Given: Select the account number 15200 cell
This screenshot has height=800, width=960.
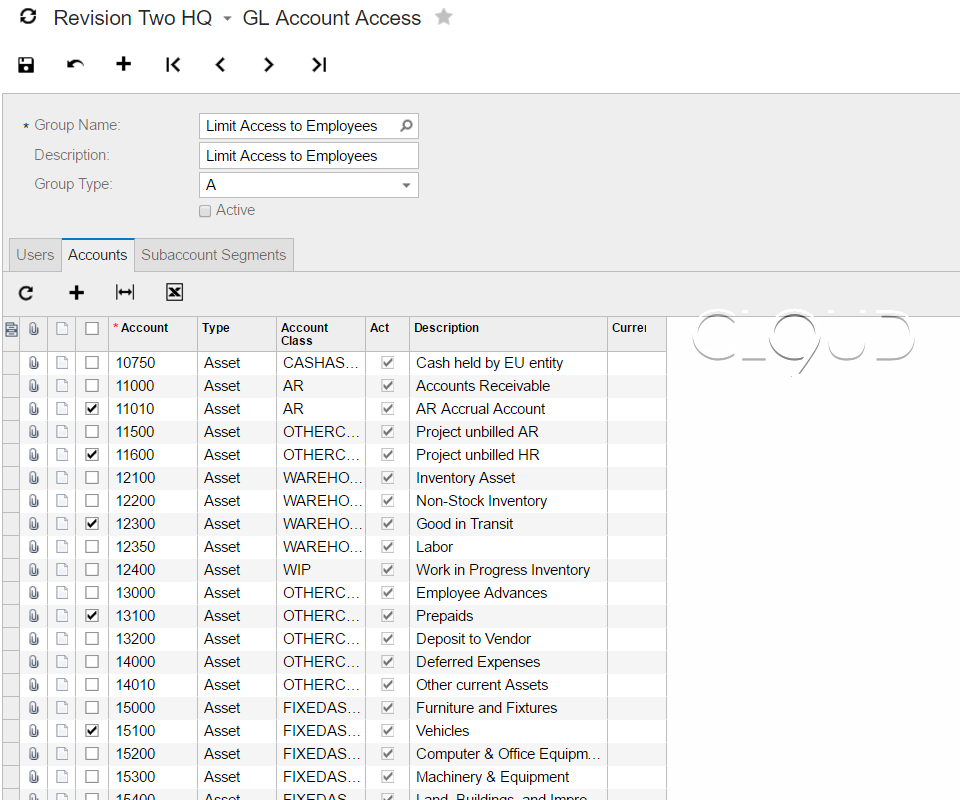Looking at the screenshot, I should (153, 753).
